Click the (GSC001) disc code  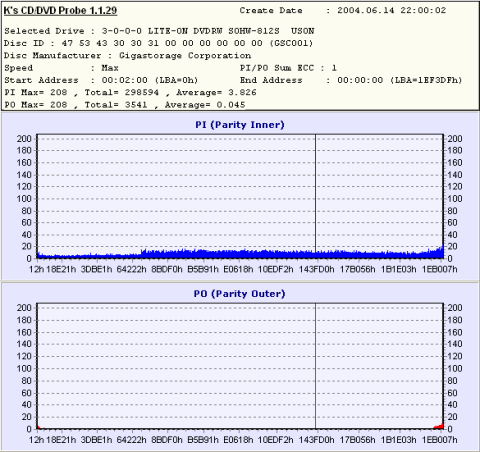(291, 43)
